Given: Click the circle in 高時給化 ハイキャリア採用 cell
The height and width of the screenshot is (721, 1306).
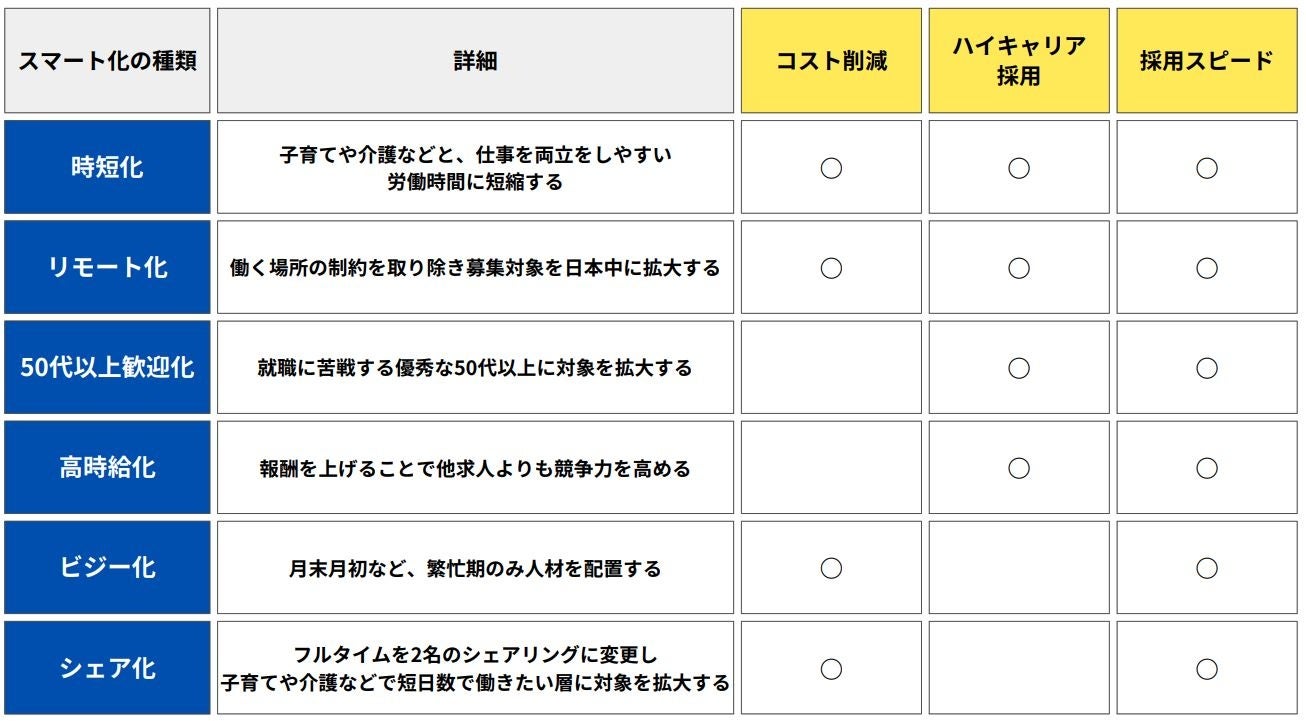Looking at the screenshot, I should 1019,468.
